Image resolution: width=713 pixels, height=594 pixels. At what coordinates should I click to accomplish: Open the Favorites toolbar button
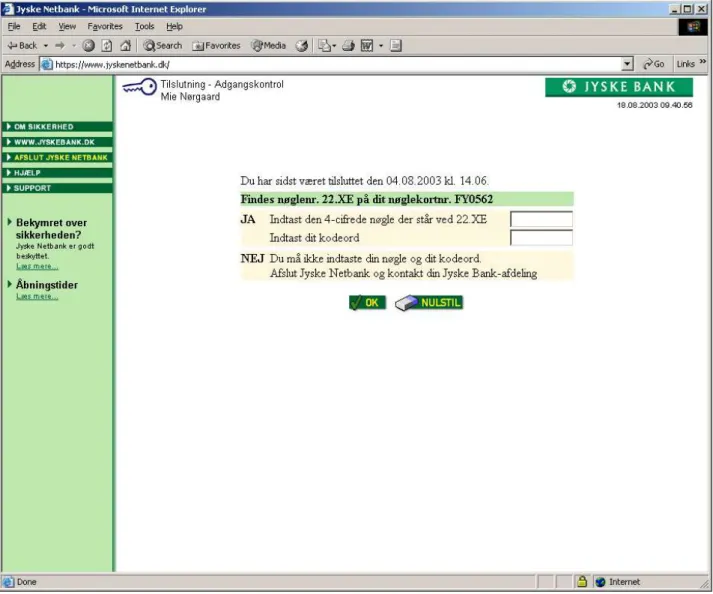216,45
